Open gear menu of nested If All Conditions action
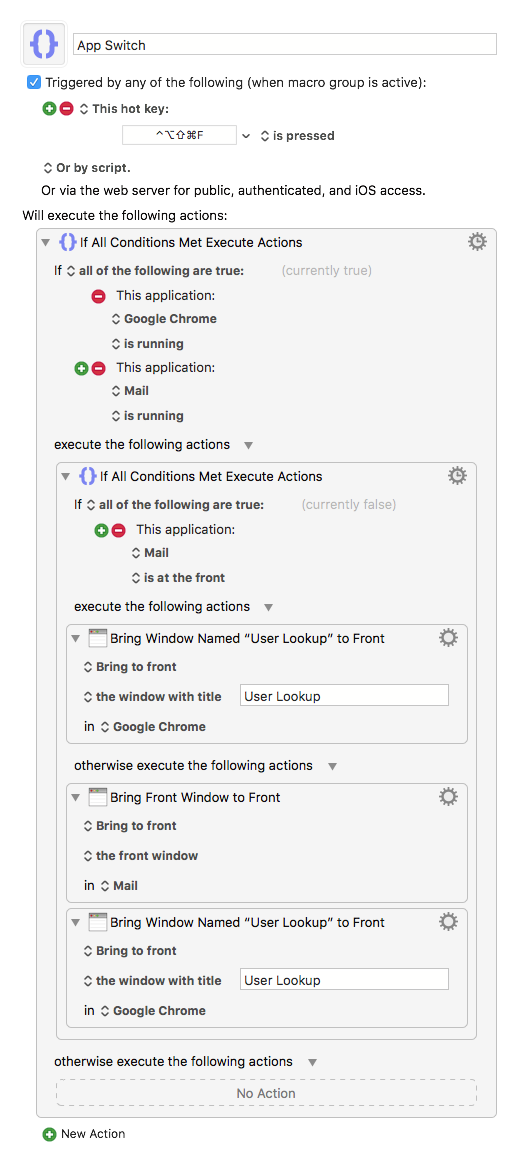This screenshot has width=517, height=1162. 458,476
